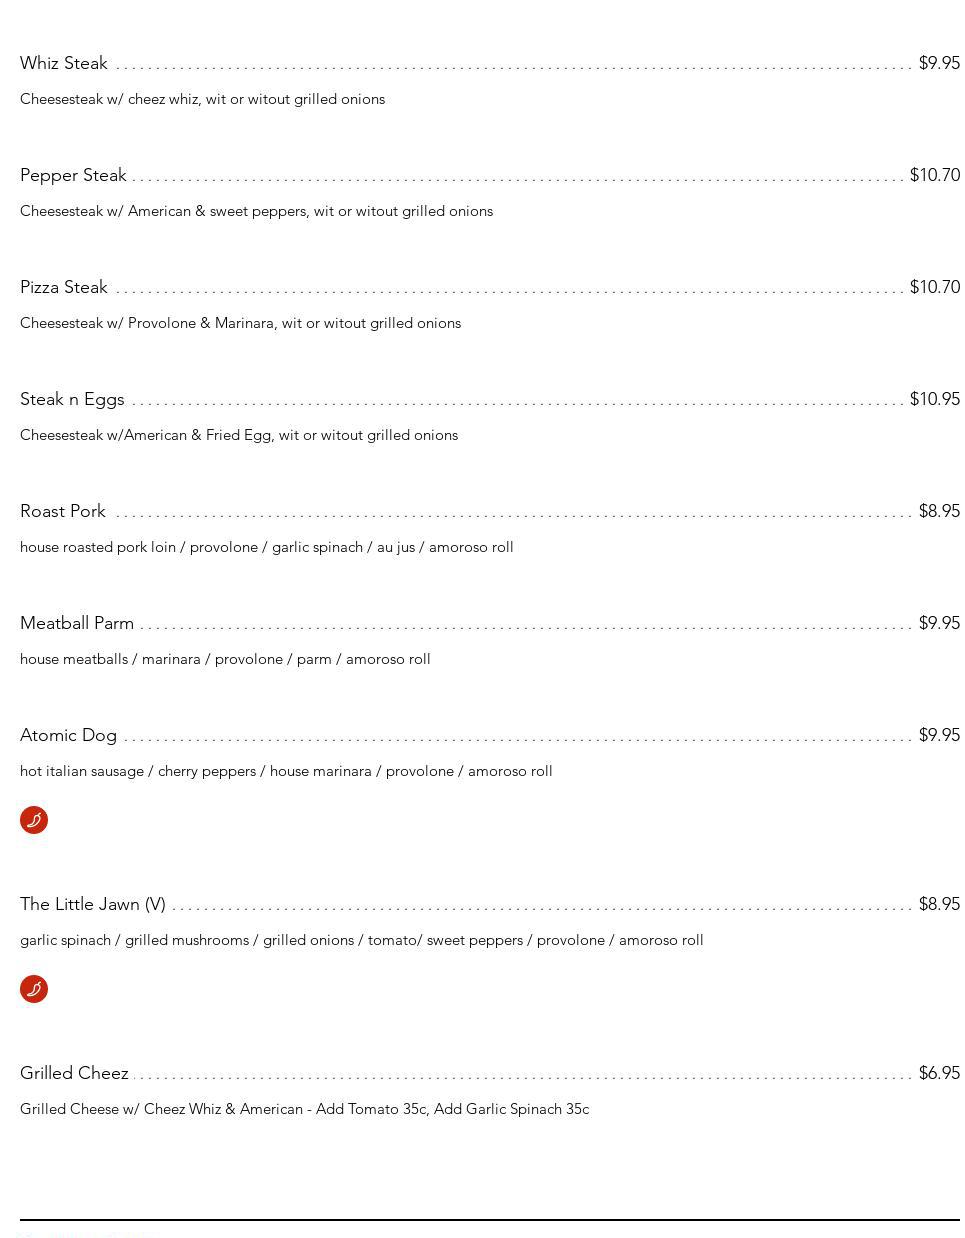
Task: Click the Atomic Dog item name
Action: [68, 735]
